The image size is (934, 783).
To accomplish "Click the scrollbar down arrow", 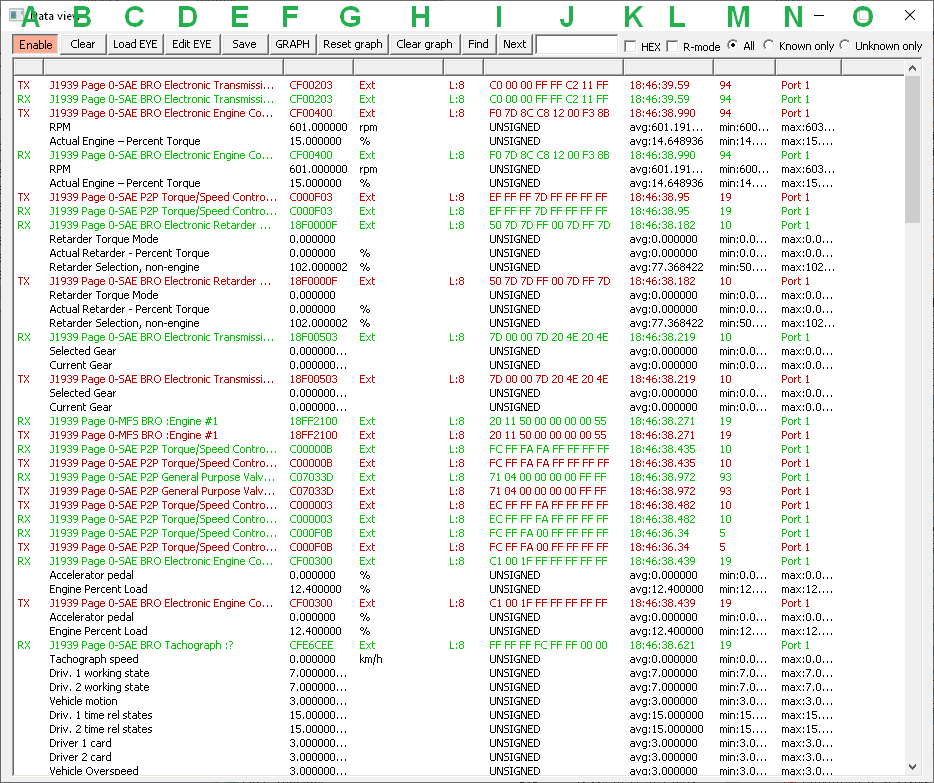I will pos(913,767).
